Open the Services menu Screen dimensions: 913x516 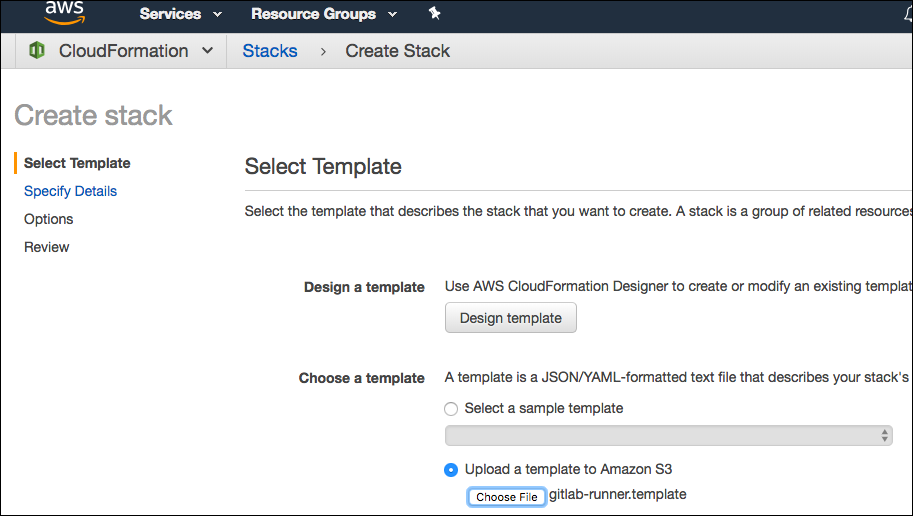click(x=180, y=14)
